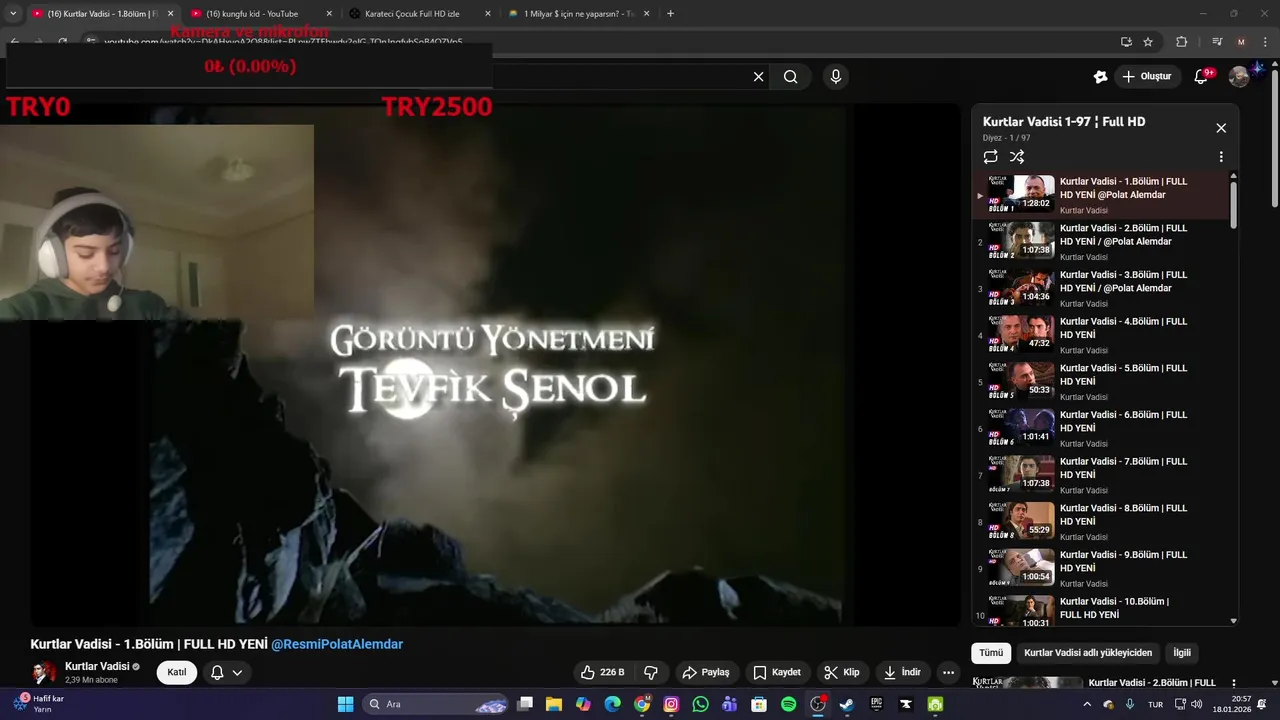Open Chrome extensions puzzle icon

pos(1181,42)
